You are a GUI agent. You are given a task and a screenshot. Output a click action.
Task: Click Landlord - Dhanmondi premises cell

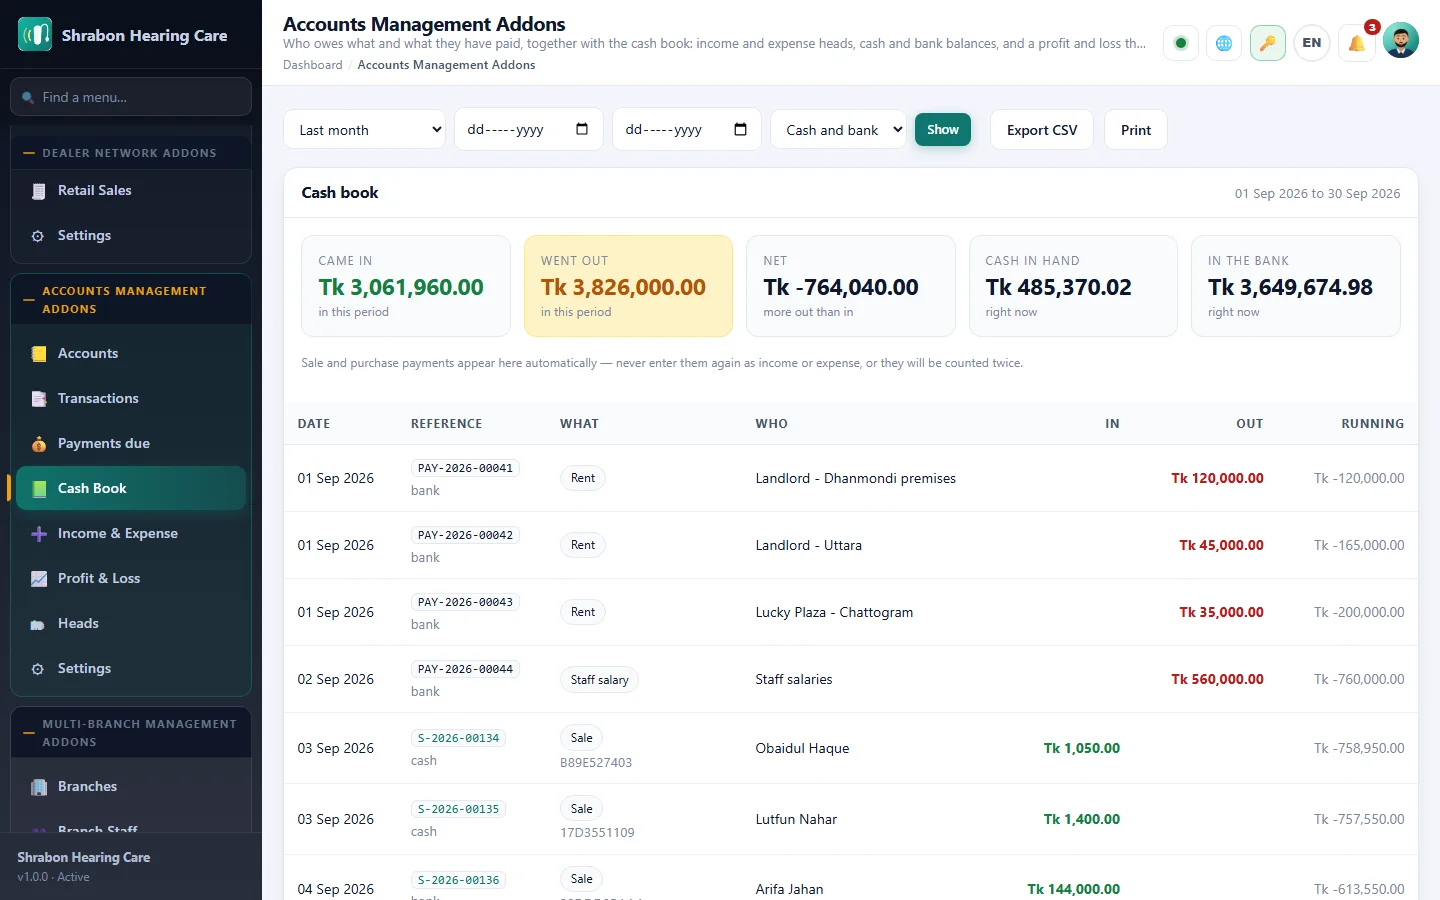point(855,478)
